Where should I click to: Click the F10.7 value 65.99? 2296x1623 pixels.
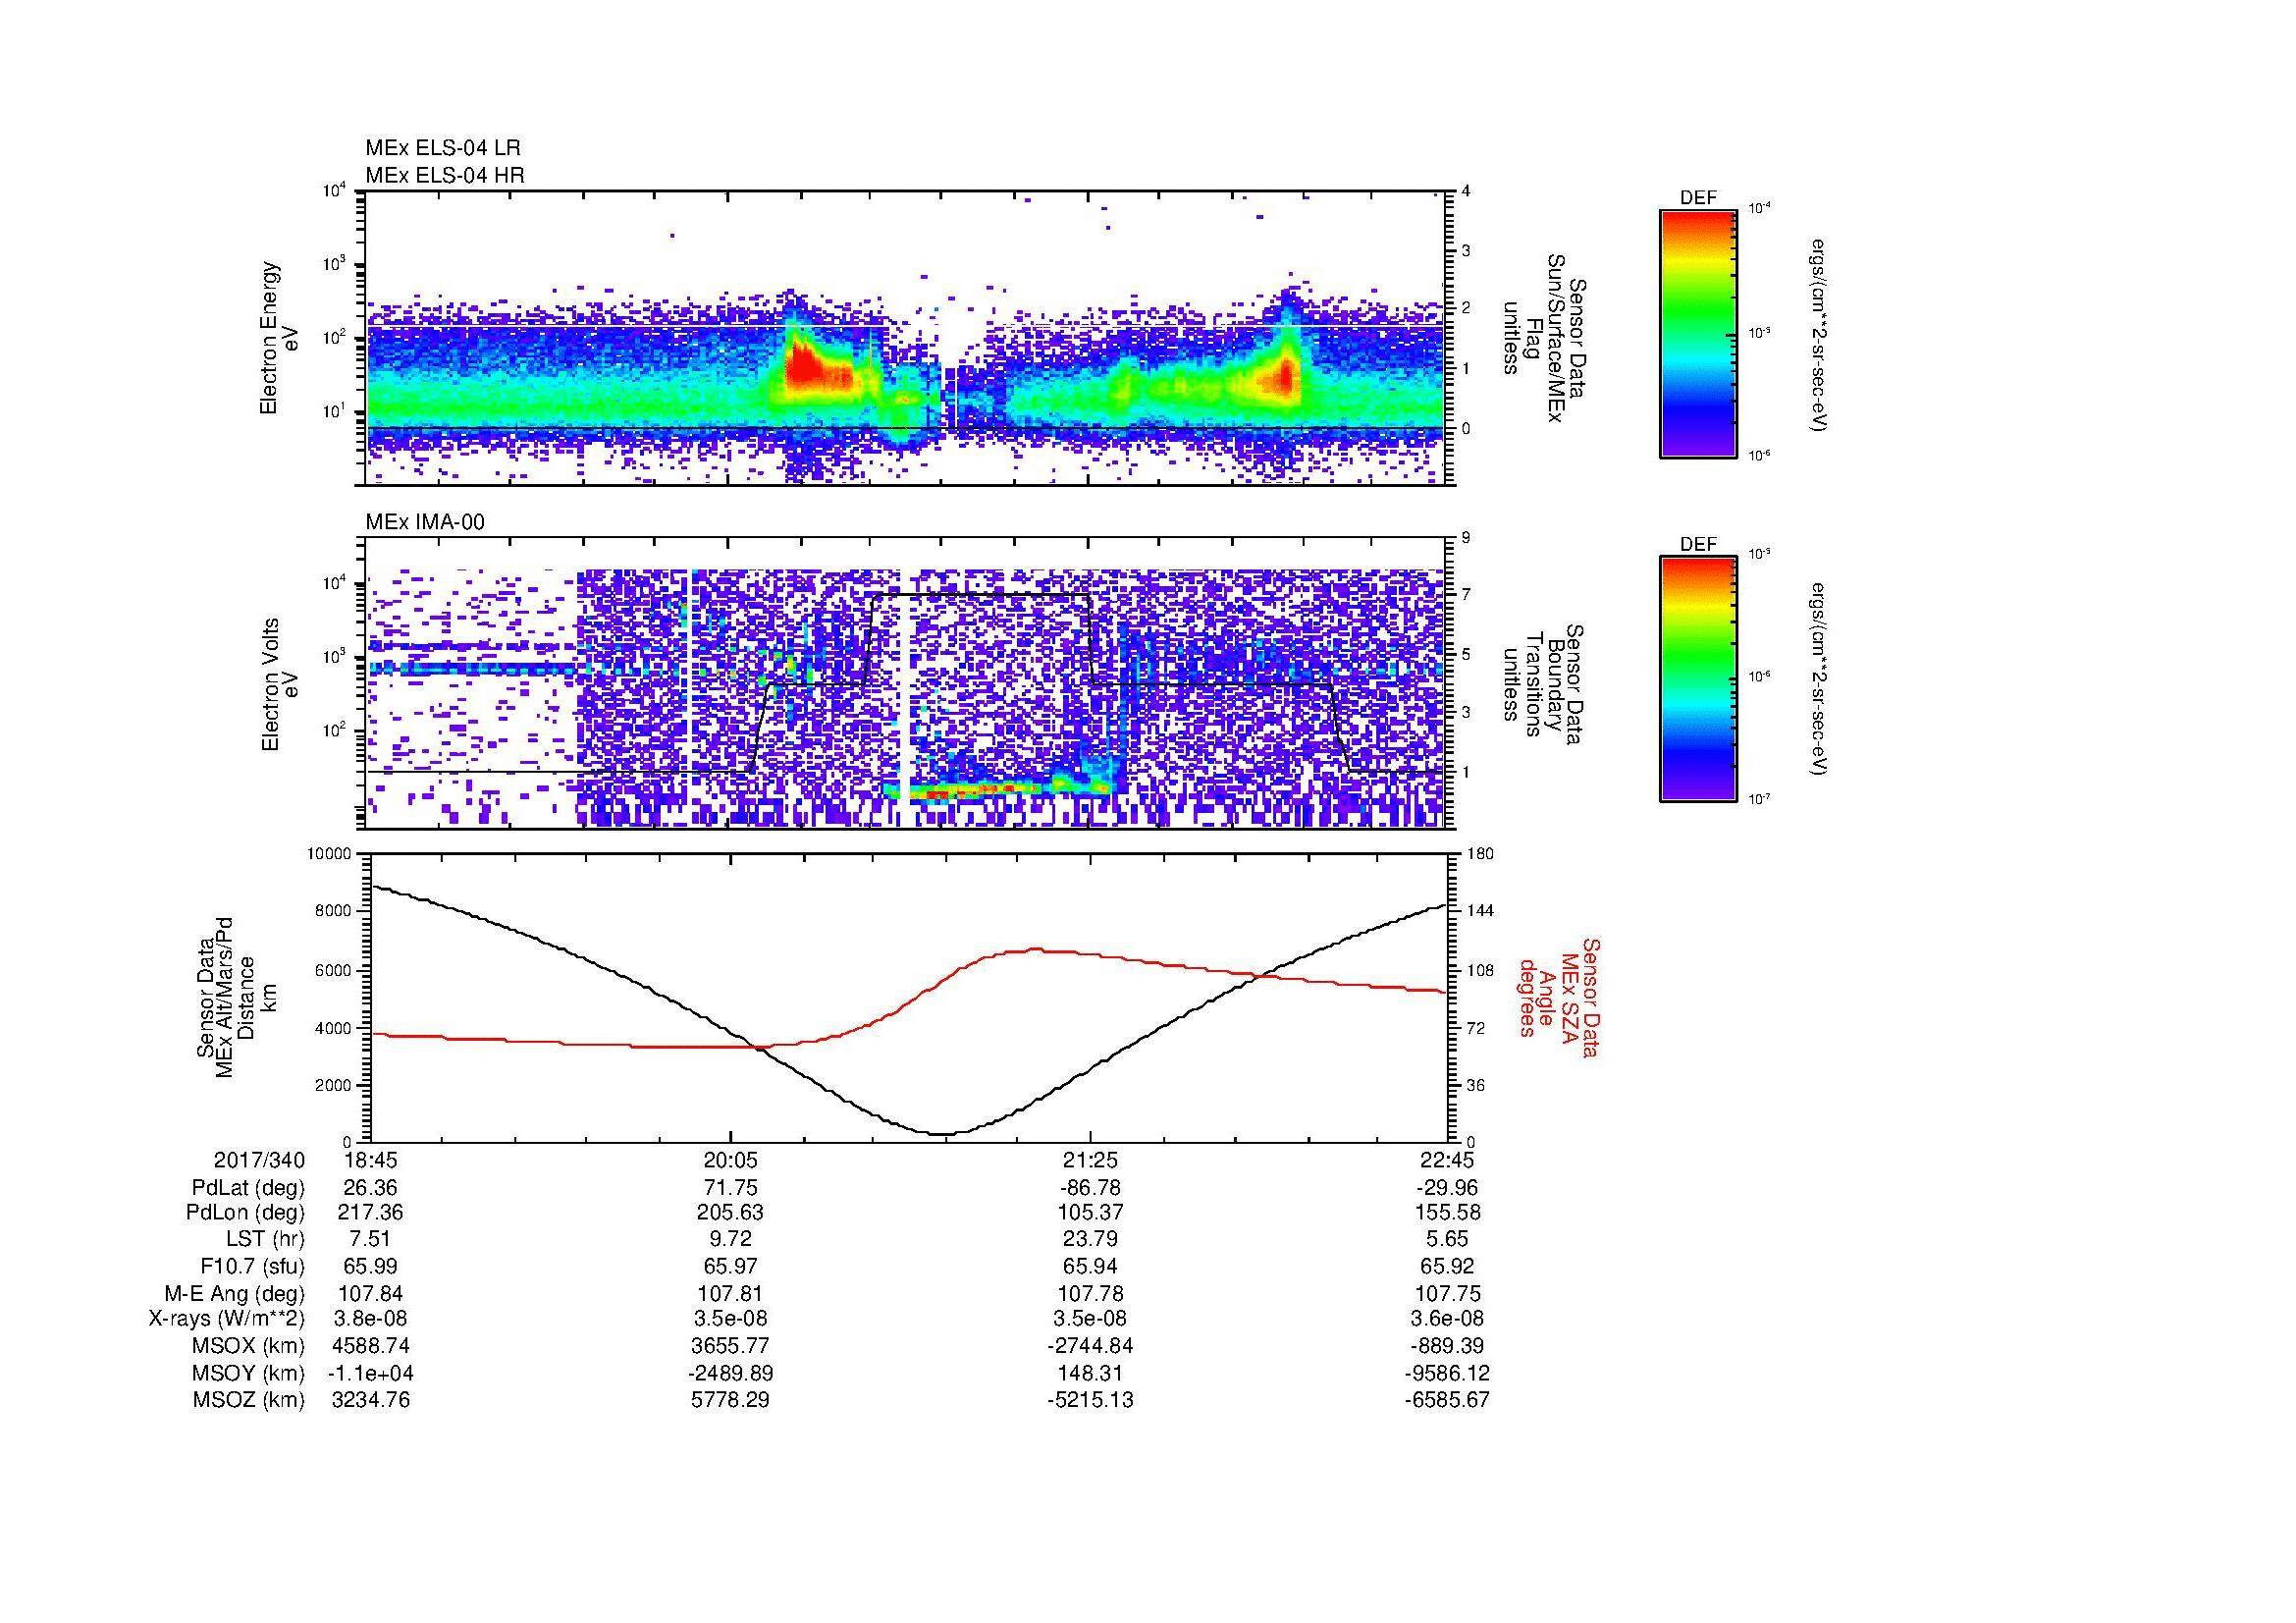[x=371, y=1266]
